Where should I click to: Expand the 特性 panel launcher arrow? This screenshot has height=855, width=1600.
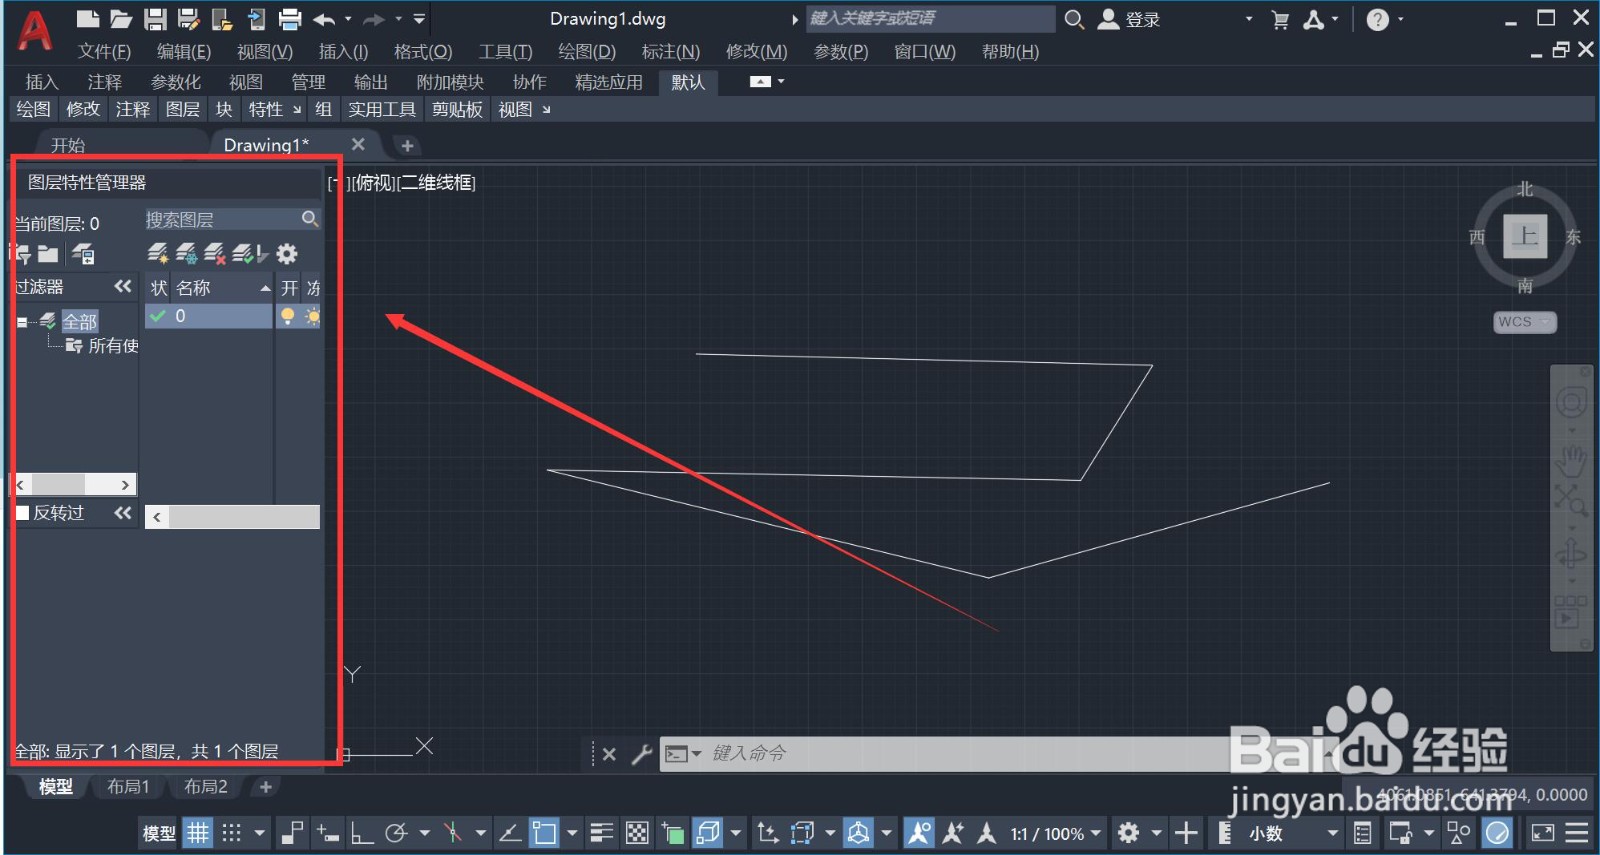[x=297, y=110]
